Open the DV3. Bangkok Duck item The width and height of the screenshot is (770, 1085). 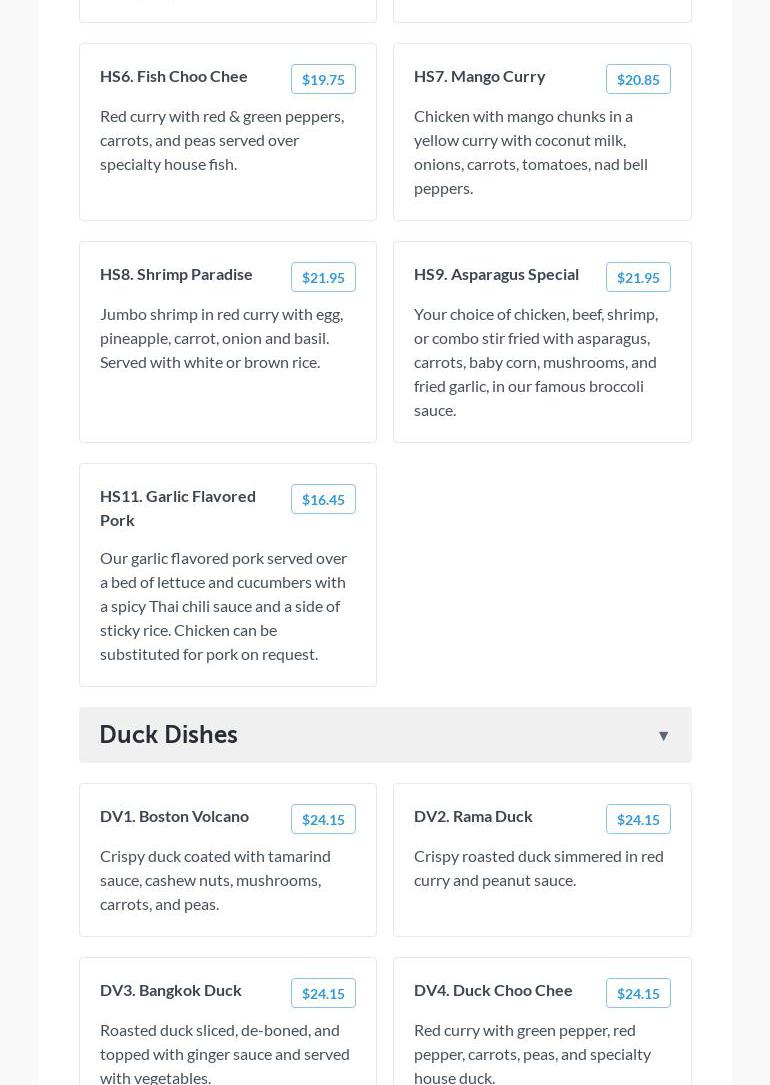(171, 990)
